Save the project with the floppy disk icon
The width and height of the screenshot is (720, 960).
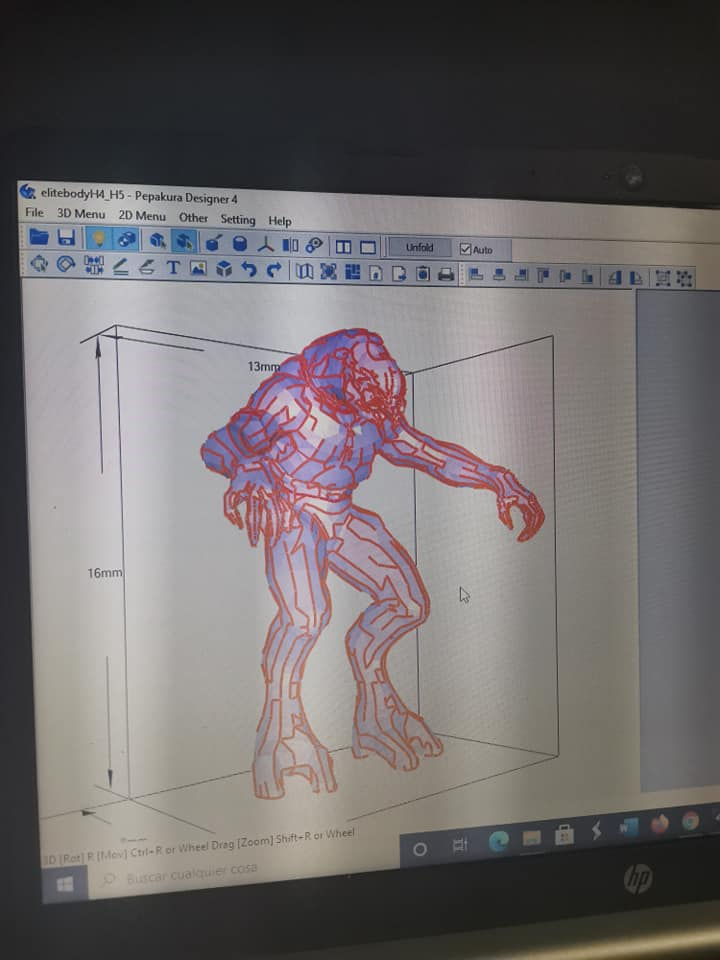[66, 238]
